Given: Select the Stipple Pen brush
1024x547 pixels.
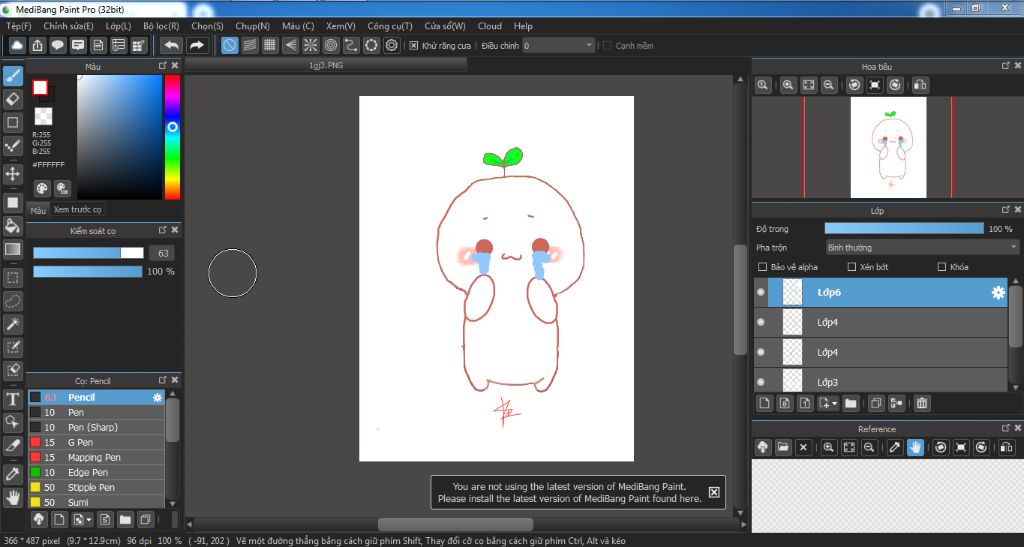Looking at the screenshot, I should click(x=96, y=488).
